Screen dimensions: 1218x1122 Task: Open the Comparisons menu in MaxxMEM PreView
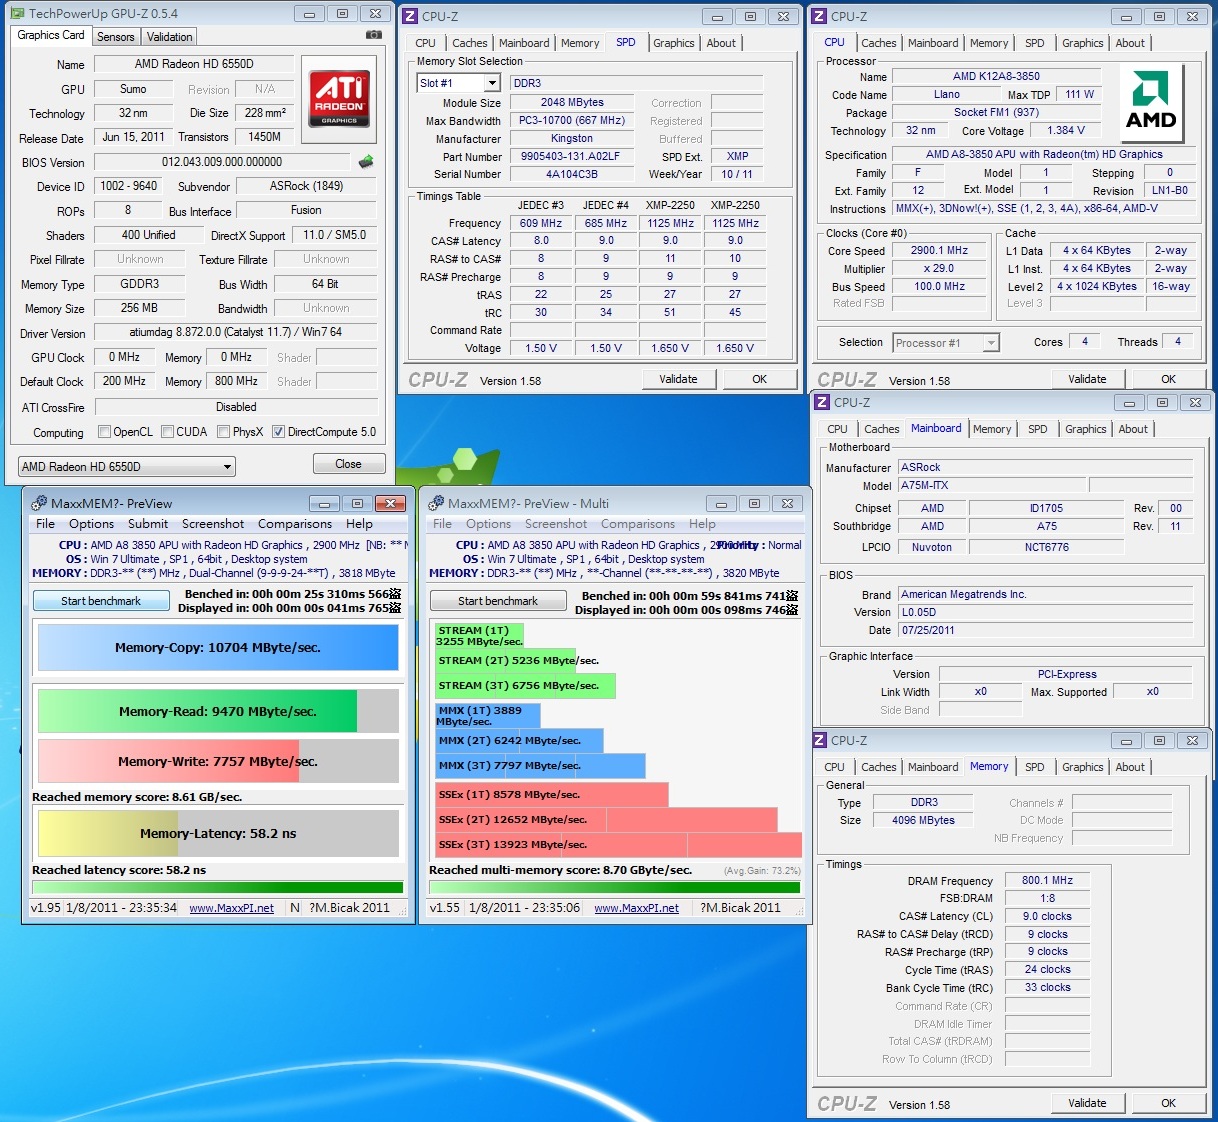tap(294, 524)
